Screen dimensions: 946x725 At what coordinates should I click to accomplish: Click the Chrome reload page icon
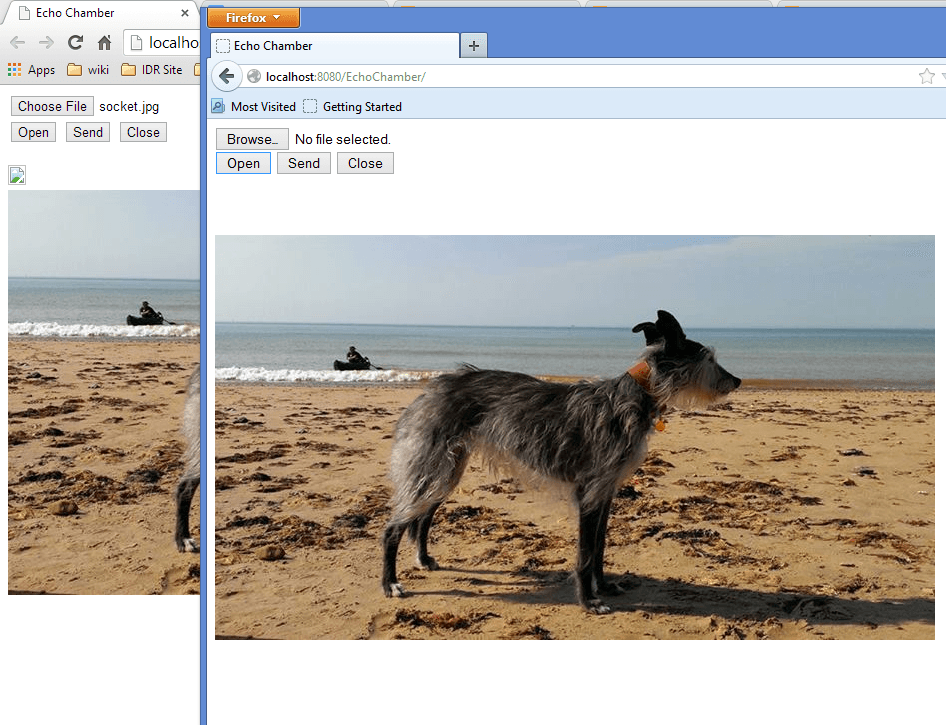pyautogui.click(x=75, y=43)
